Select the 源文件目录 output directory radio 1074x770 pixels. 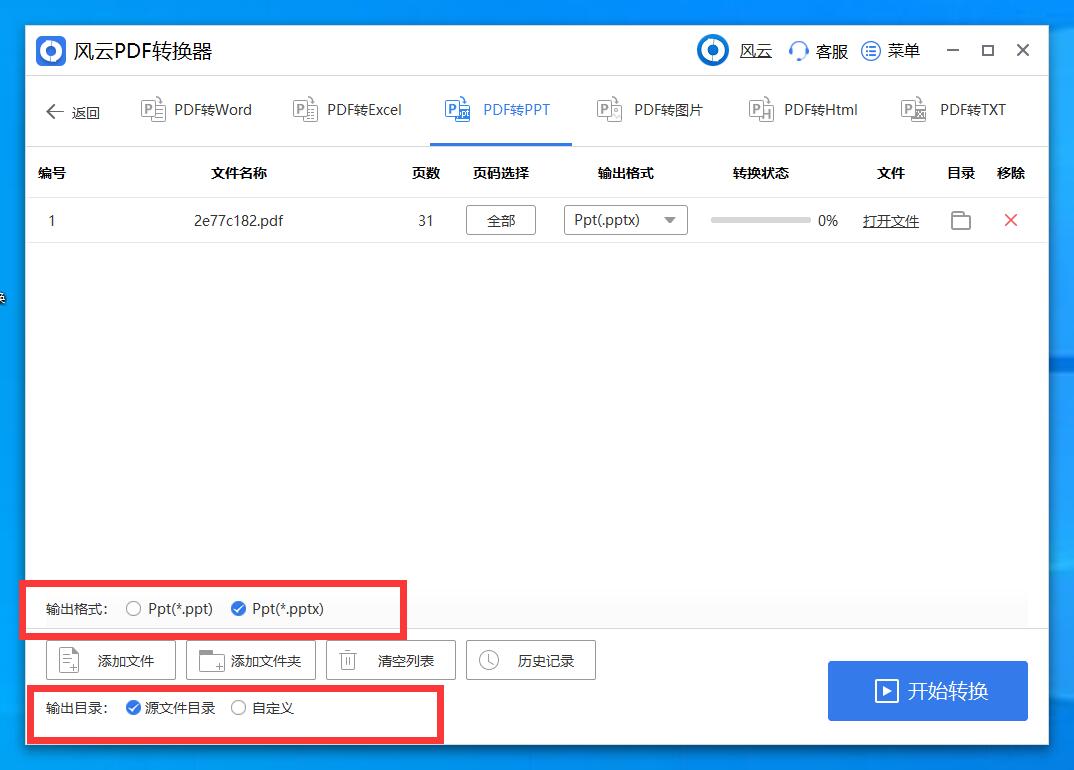tap(134, 708)
